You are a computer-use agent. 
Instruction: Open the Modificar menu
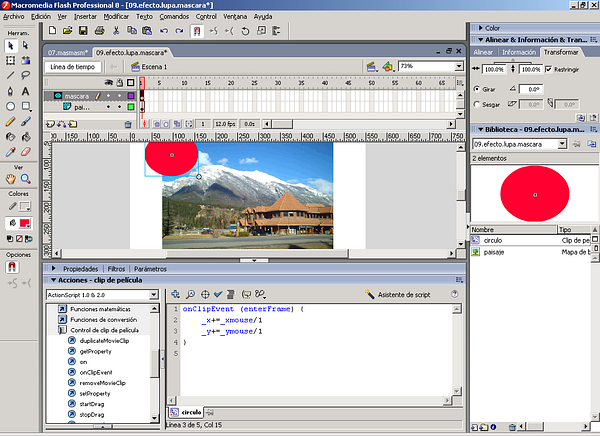117,17
